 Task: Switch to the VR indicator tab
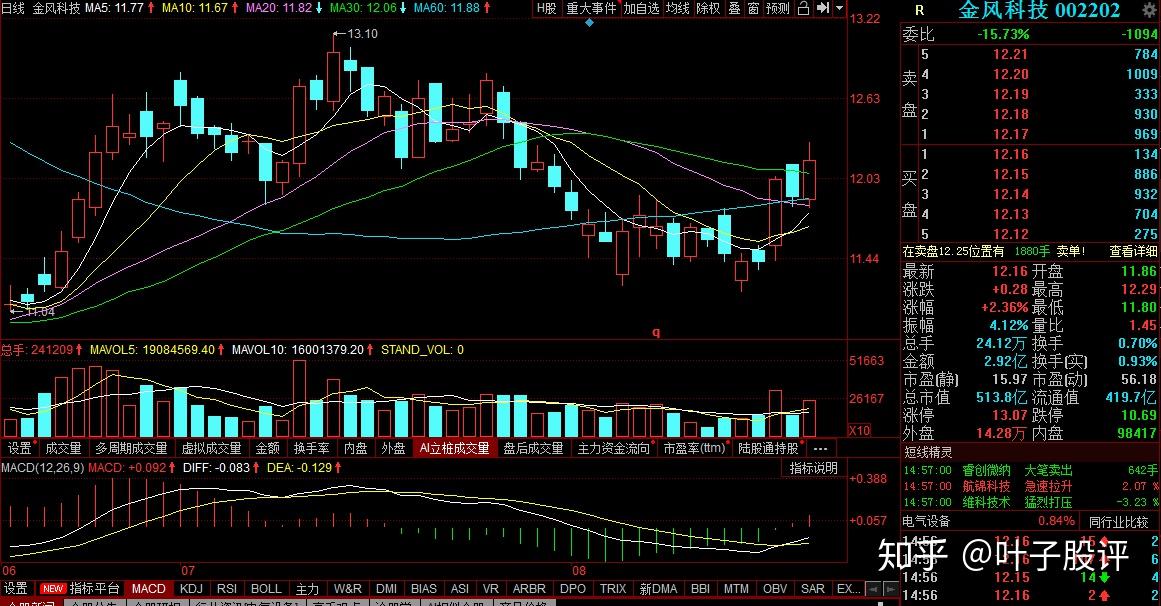[x=490, y=588]
